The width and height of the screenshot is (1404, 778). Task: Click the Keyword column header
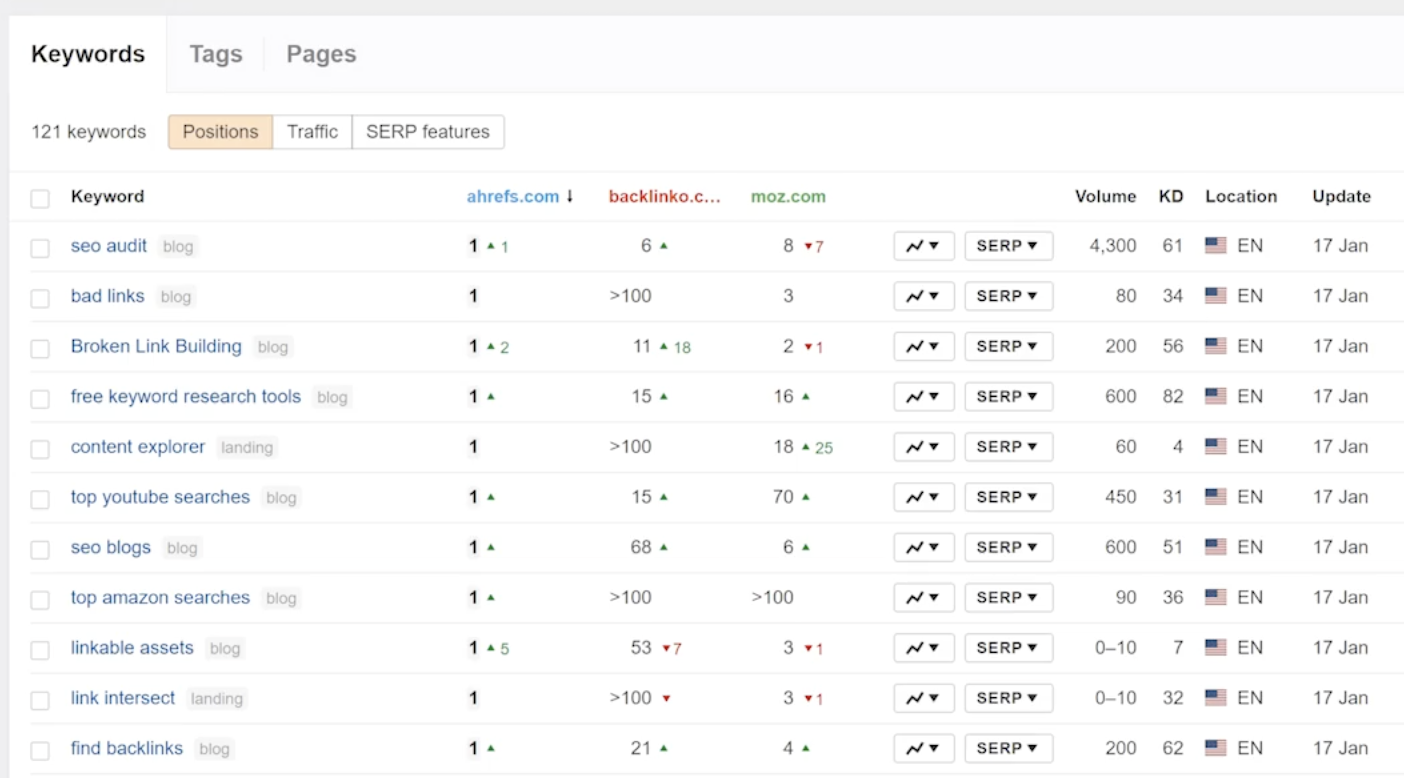[x=107, y=197]
